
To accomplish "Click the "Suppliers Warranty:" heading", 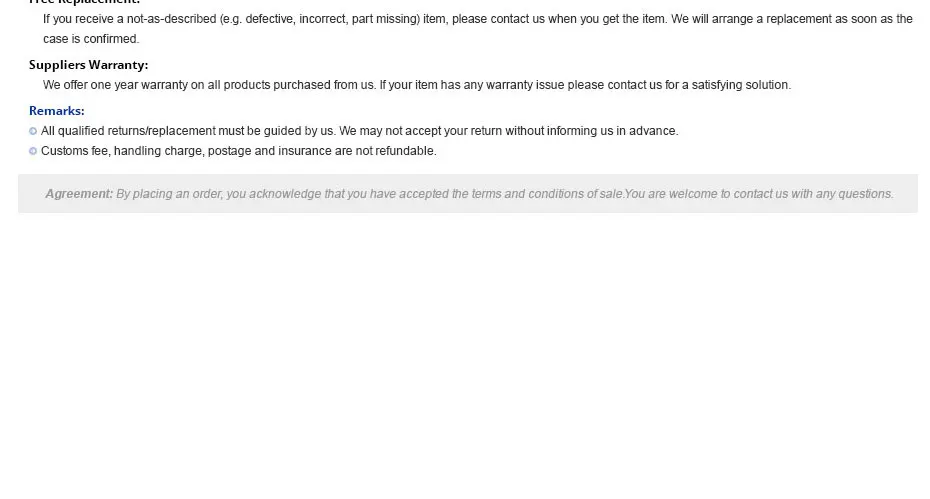I will click(88, 65).
